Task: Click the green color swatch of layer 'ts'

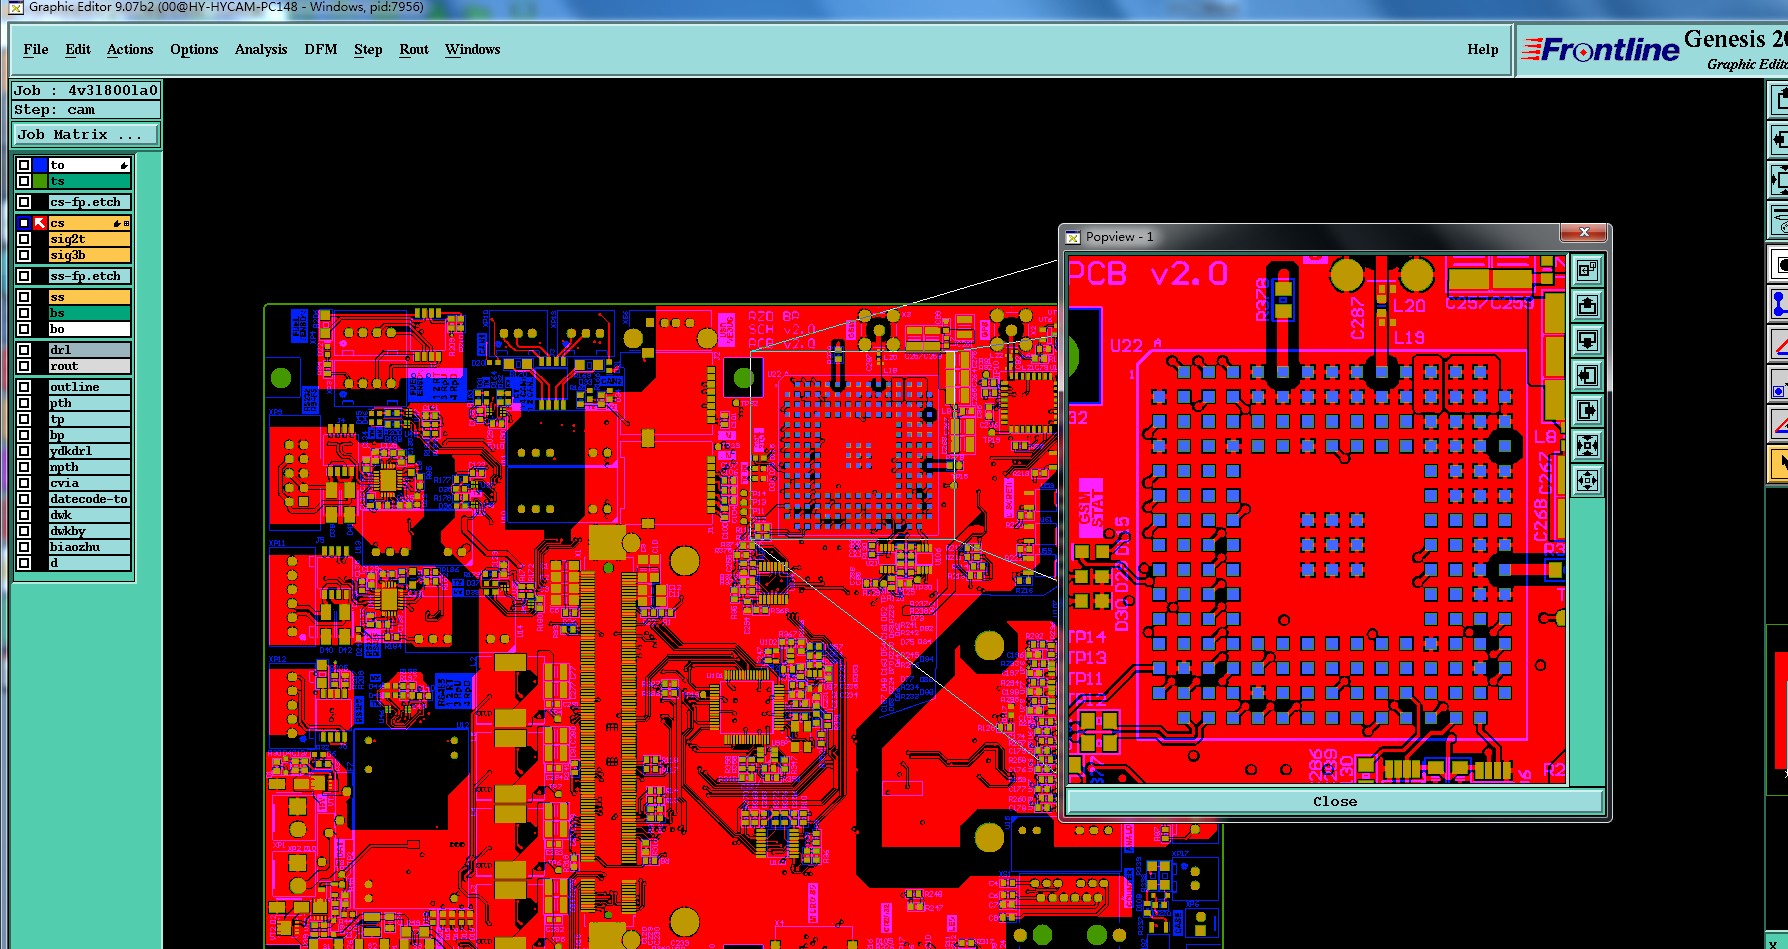Action: coord(40,181)
